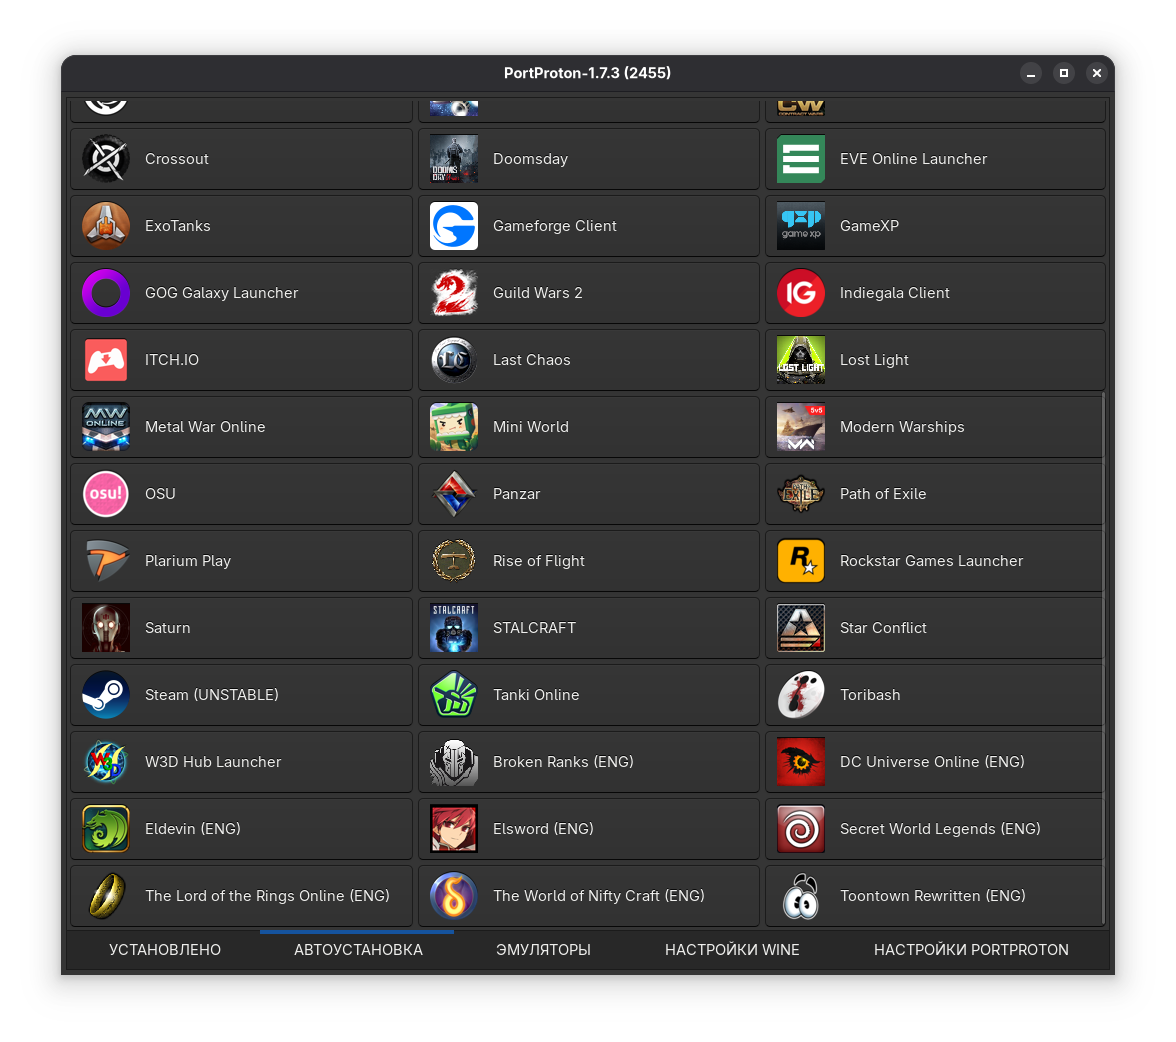Go to the НАСТРОЙКИ WINE tab
The image size is (1176, 1042).
point(732,950)
